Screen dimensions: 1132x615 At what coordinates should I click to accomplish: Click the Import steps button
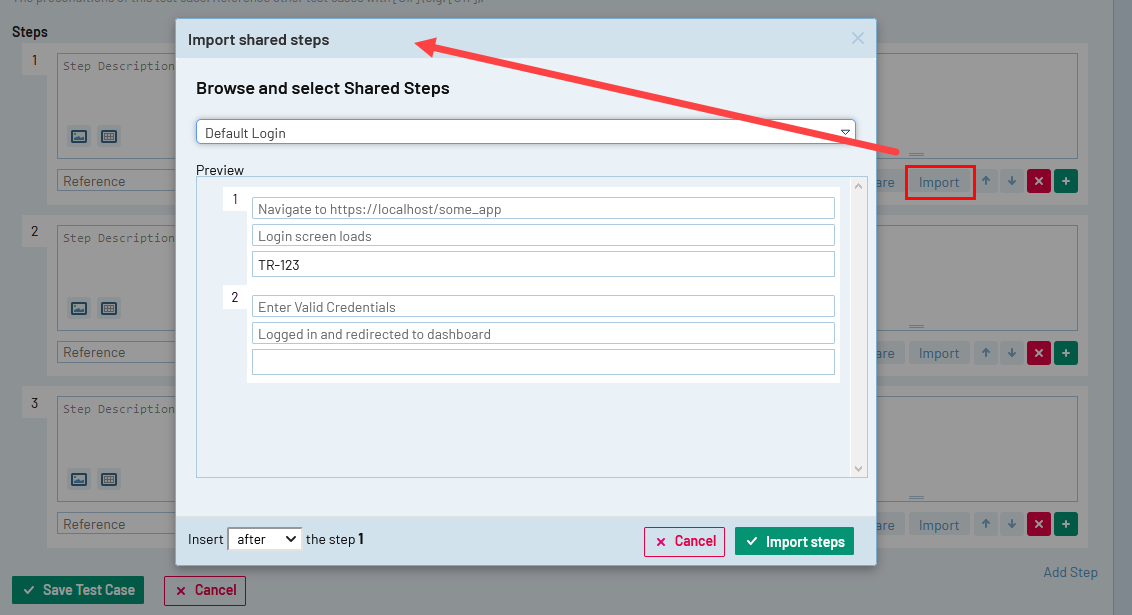click(794, 541)
